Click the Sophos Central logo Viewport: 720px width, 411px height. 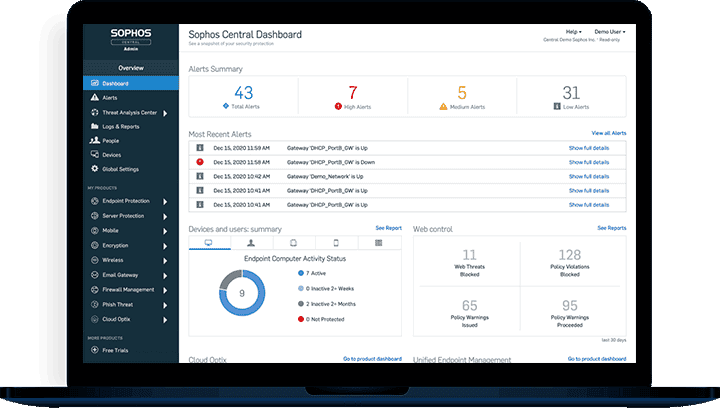(x=131, y=39)
